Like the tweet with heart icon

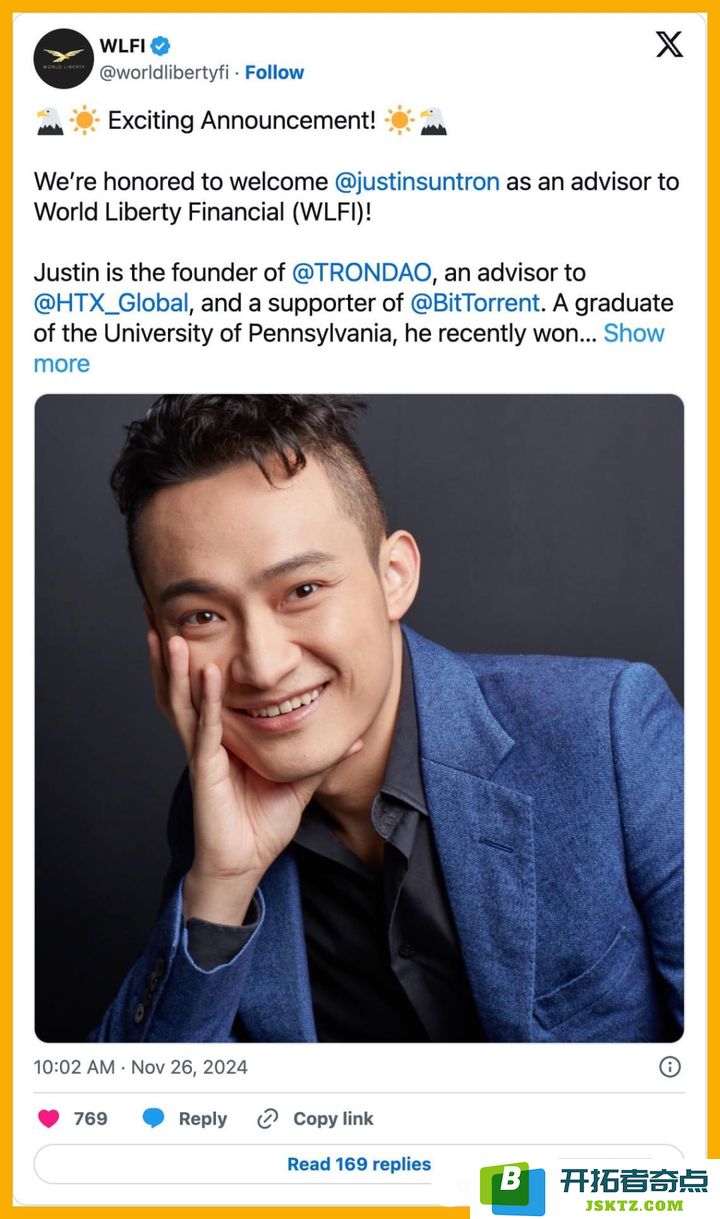pos(49,1119)
